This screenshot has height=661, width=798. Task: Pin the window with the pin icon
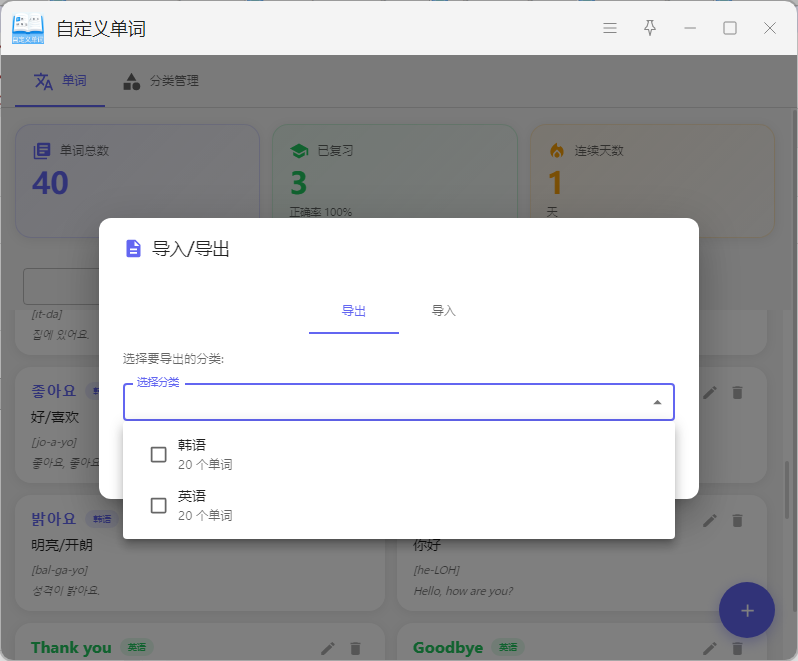click(x=650, y=28)
